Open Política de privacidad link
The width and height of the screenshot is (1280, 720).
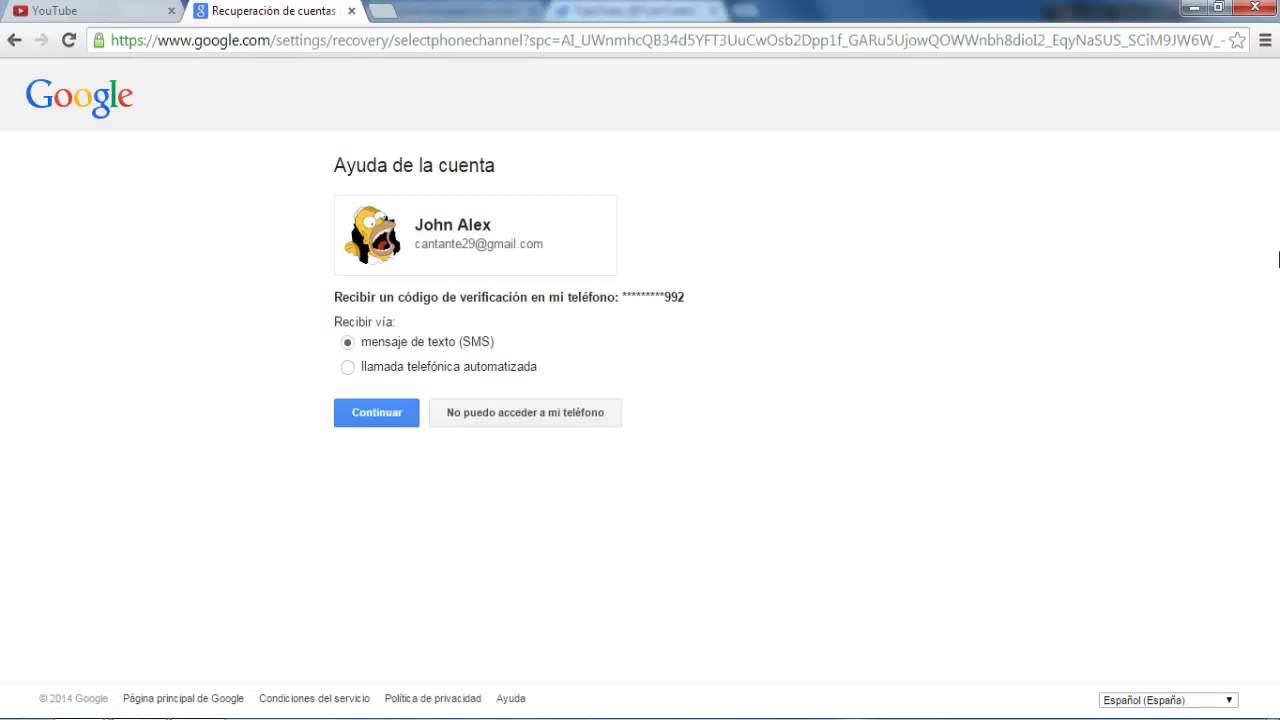pyautogui.click(x=433, y=699)
